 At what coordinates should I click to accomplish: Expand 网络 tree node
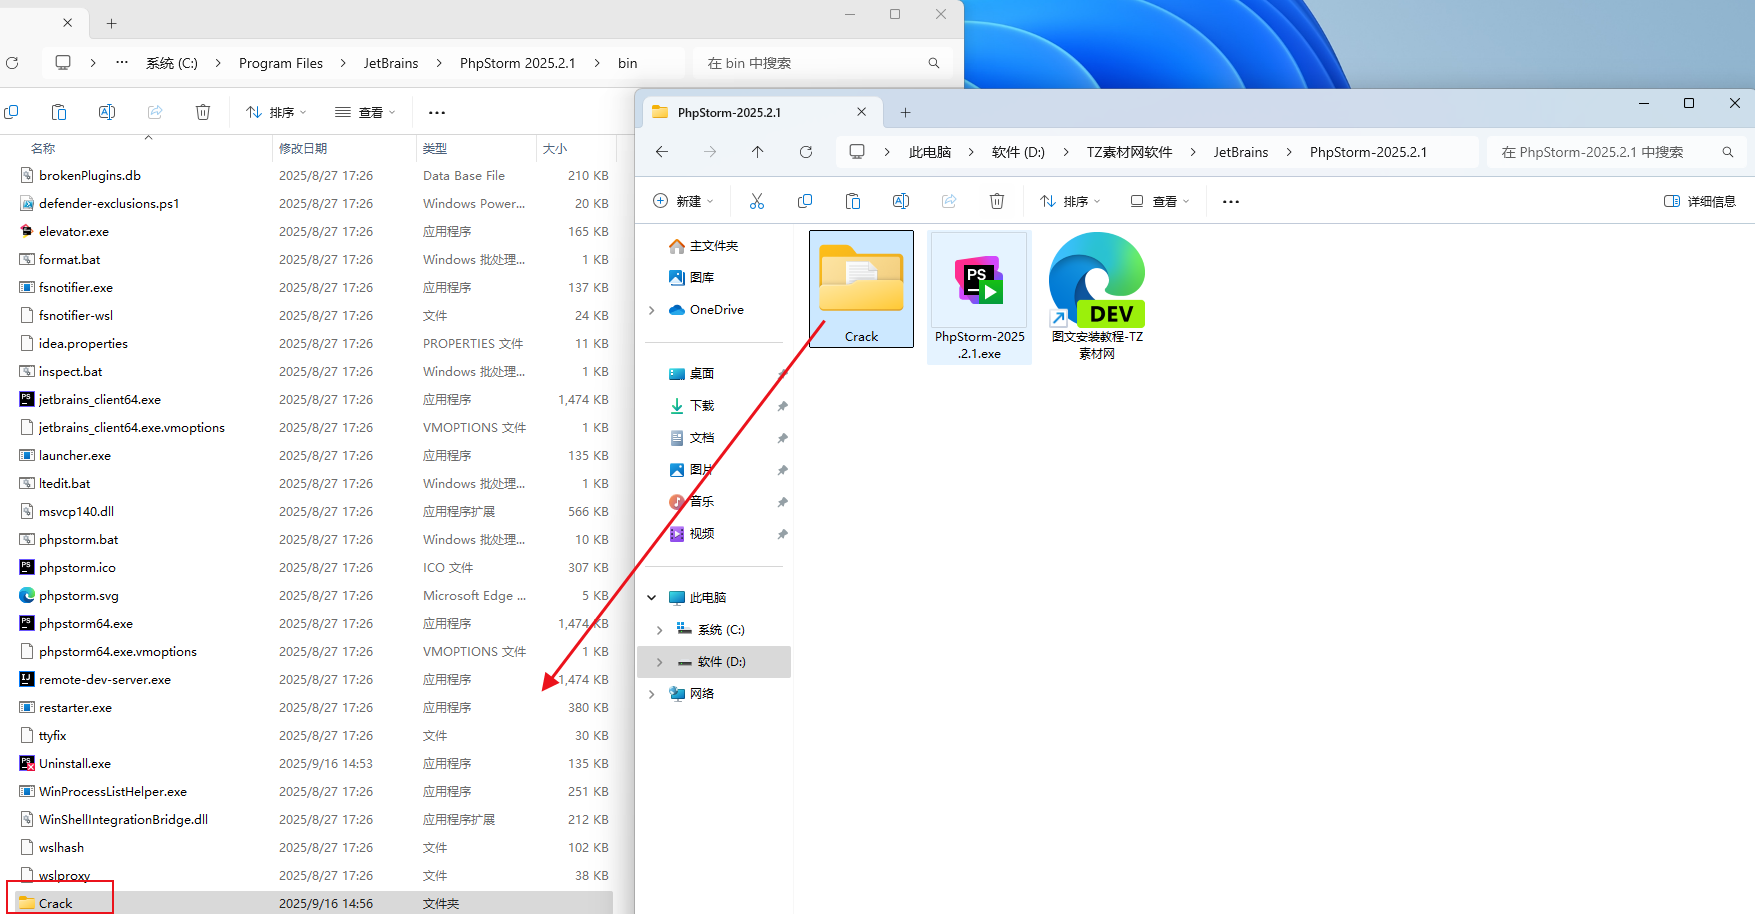[x=652, y=694]
